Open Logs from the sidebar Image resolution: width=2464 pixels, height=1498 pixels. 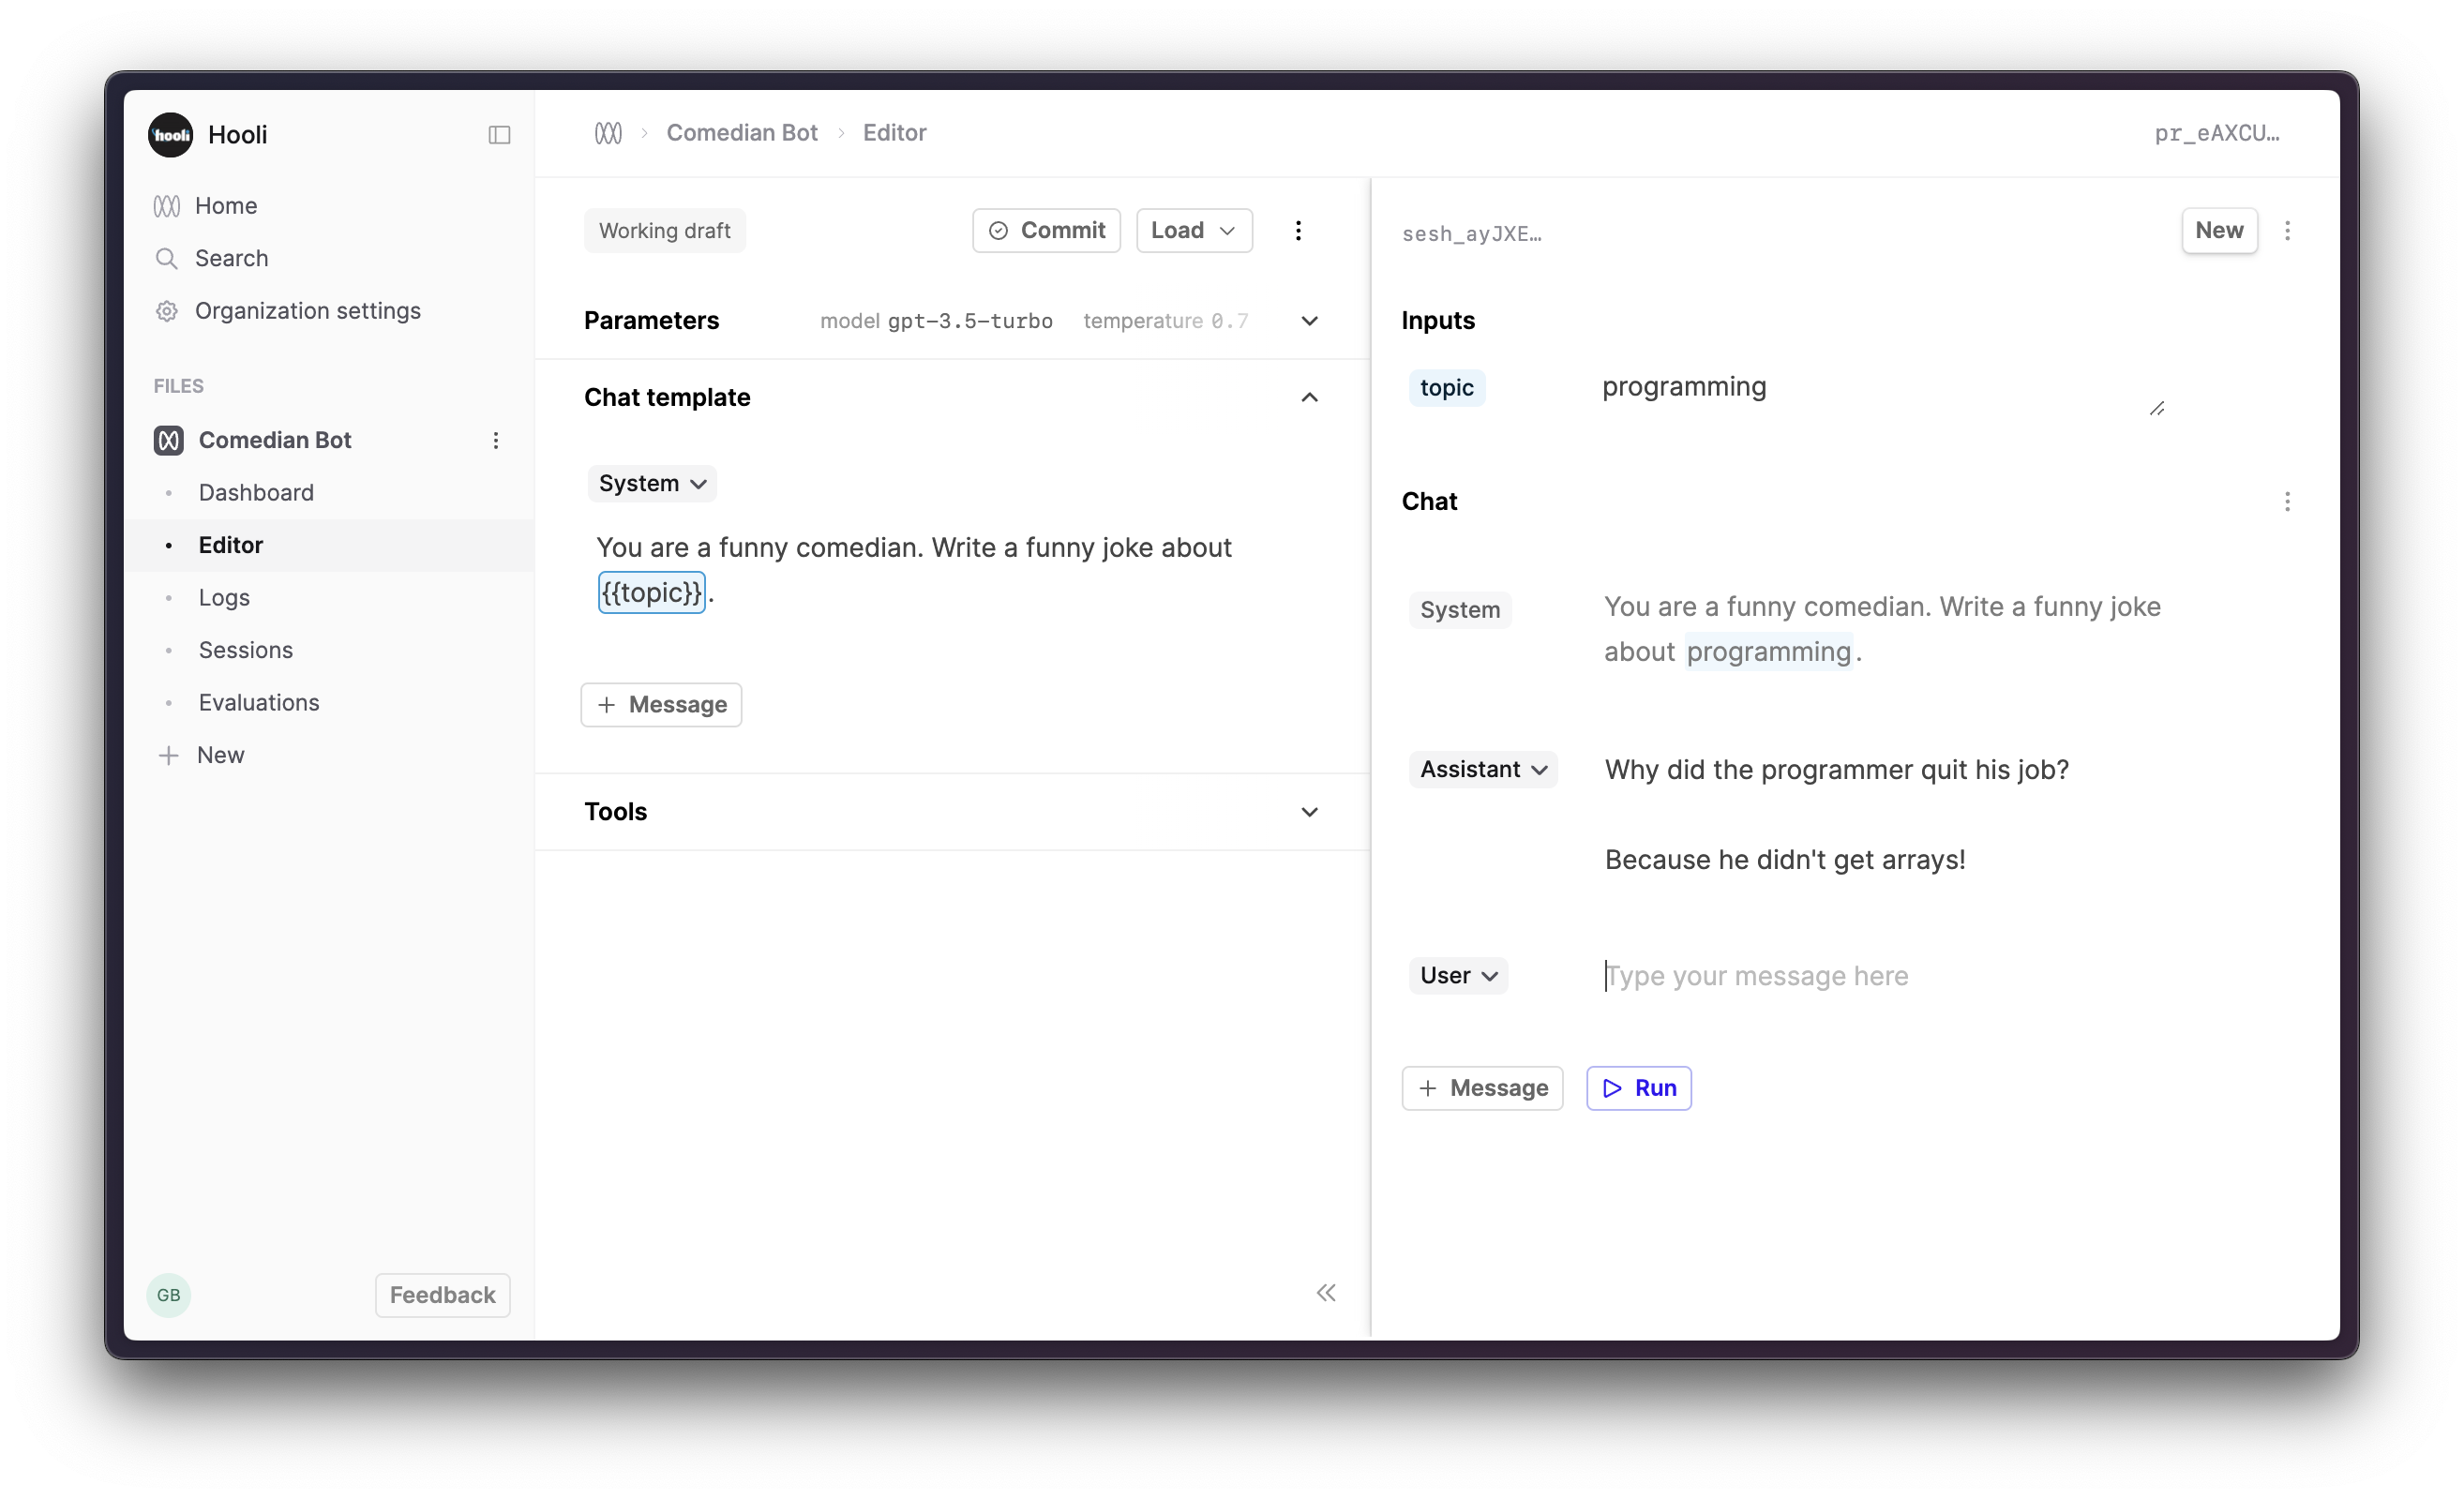click(x=223, y=597)
